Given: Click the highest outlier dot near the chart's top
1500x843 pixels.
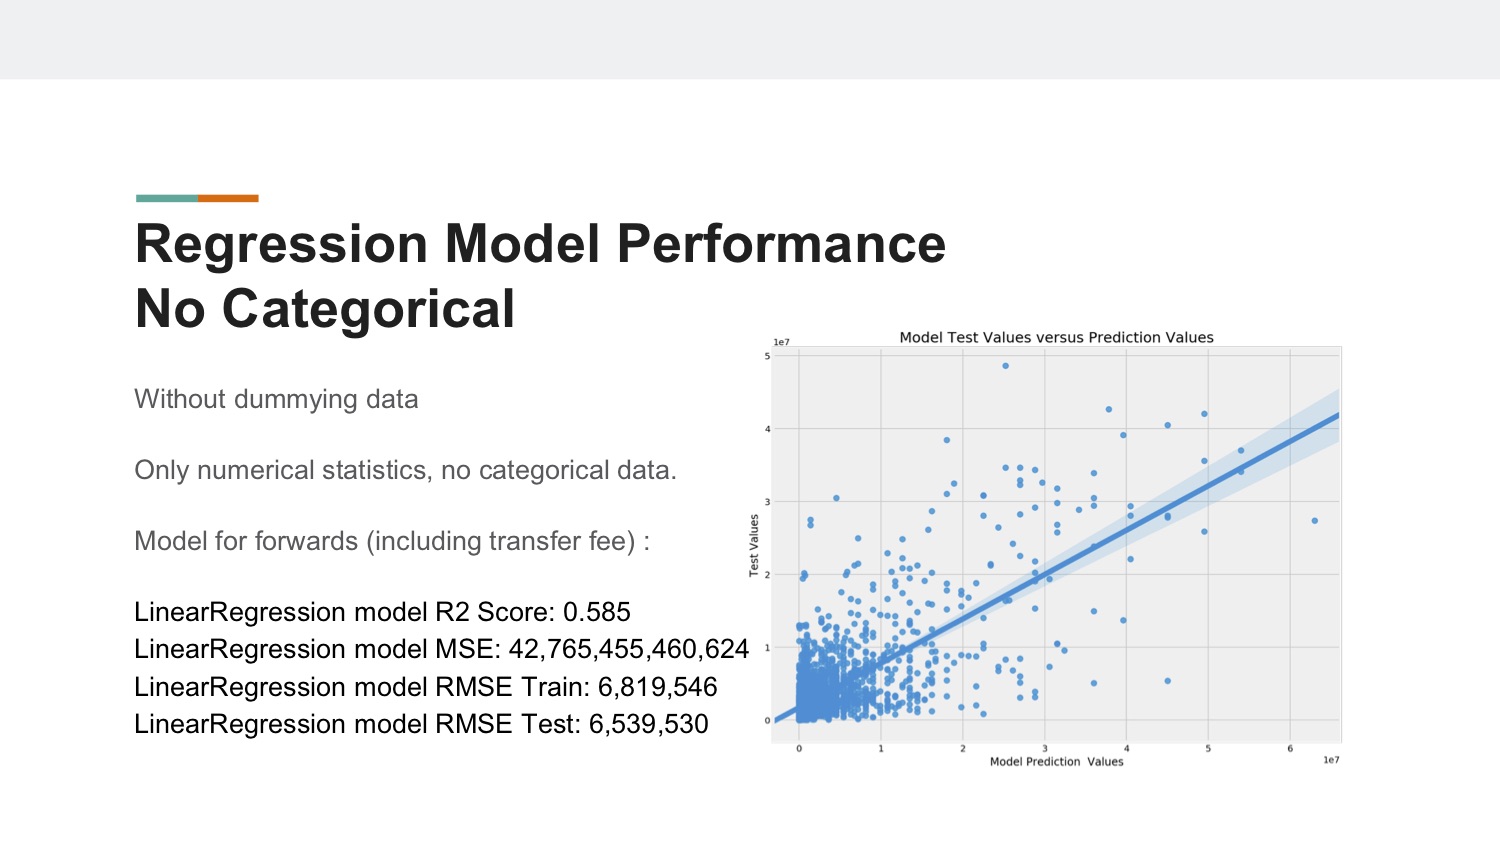Looking at the screenshot, I should point(1005,366).
